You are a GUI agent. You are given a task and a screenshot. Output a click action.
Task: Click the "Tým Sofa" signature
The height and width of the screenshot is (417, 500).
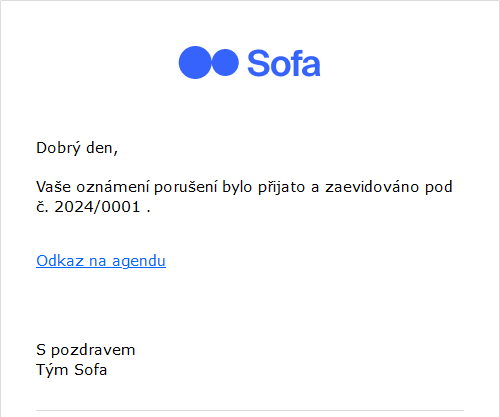[x=71, y=370]
